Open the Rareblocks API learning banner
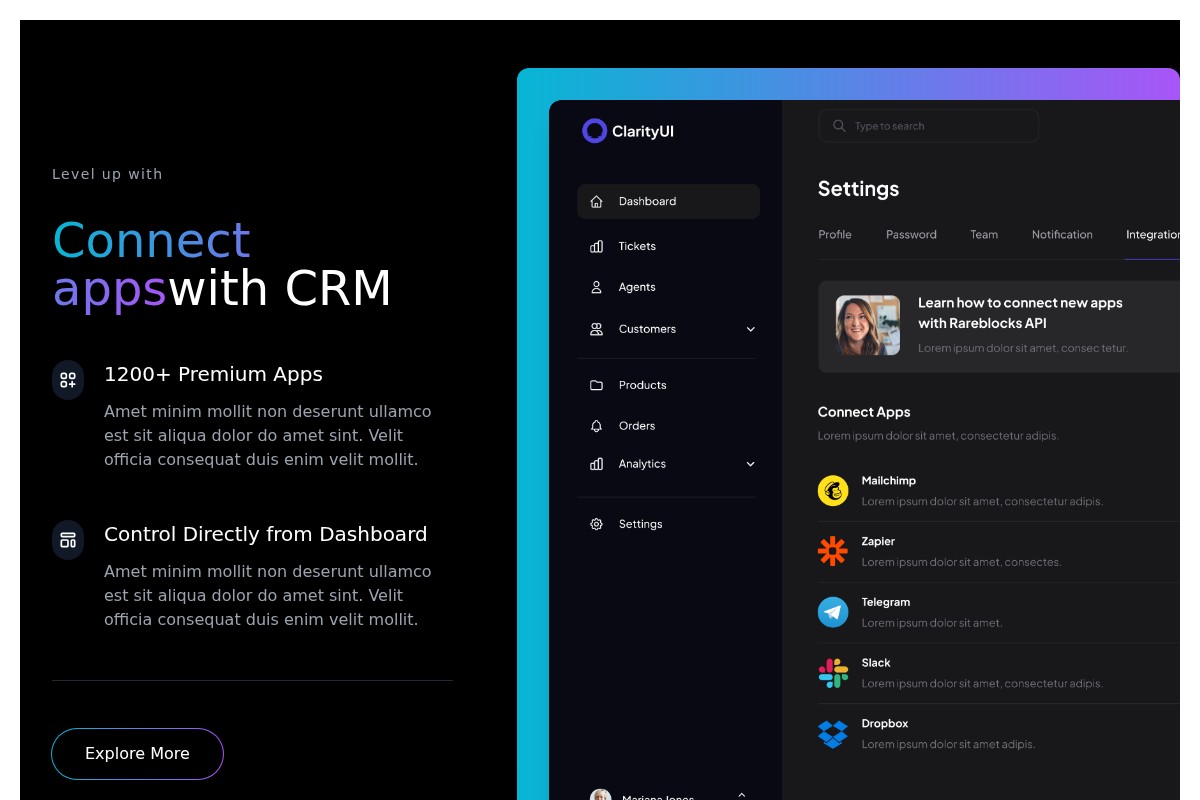1200x800 pixels. click(x=1010, y=324)
